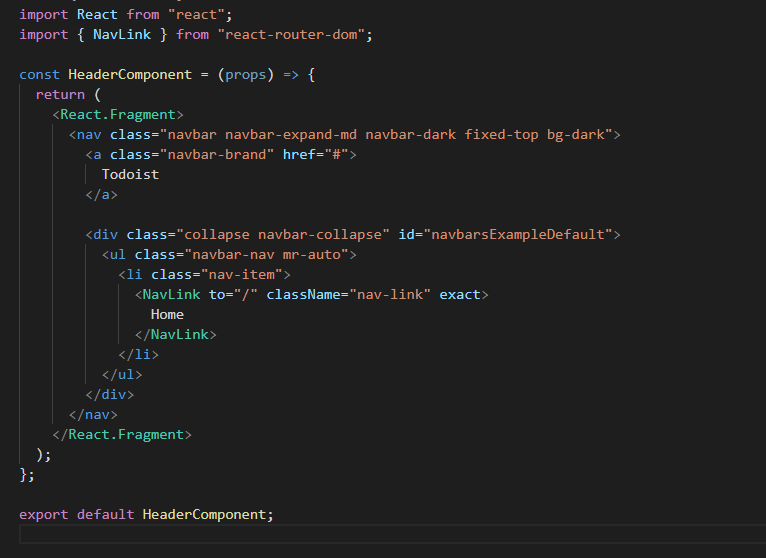
Task: Click the arrow "=>" operator
Action: click(x=291, y=75)
